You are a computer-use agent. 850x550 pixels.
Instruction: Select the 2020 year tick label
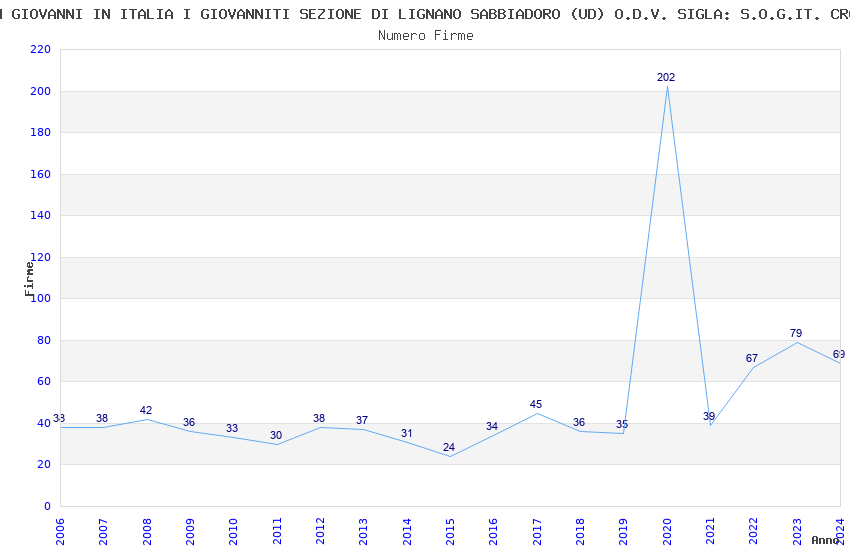coord(667,530)
